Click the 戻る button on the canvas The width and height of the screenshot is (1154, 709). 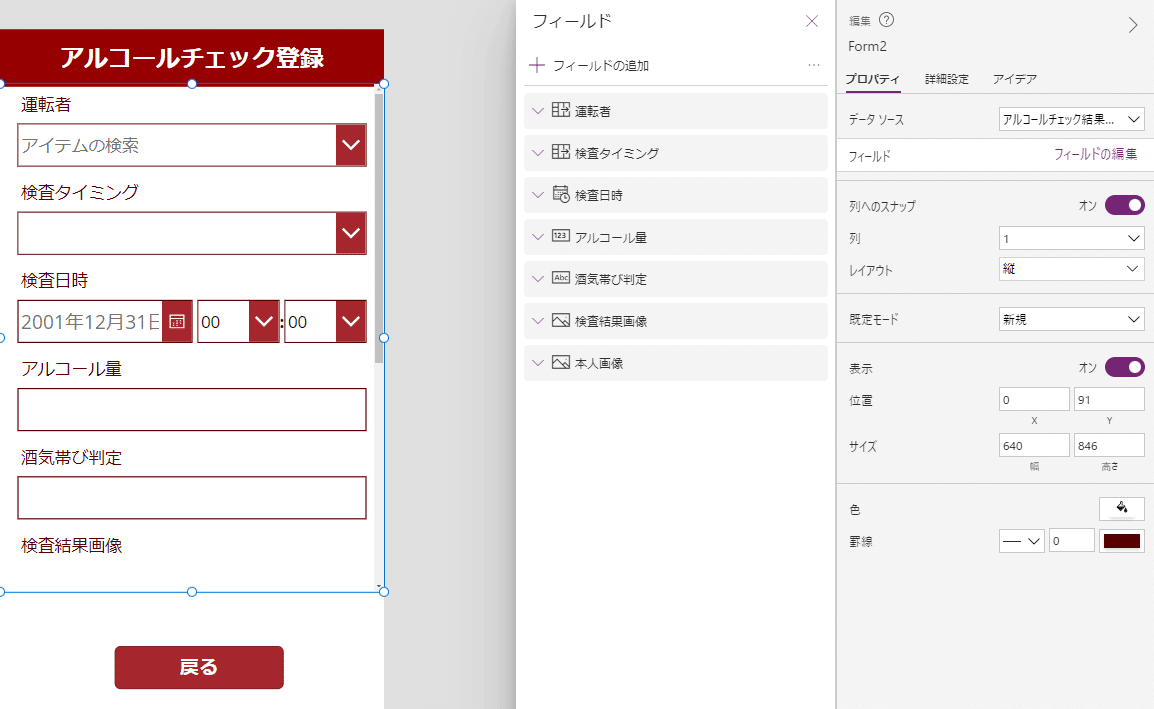pos(199,667)
